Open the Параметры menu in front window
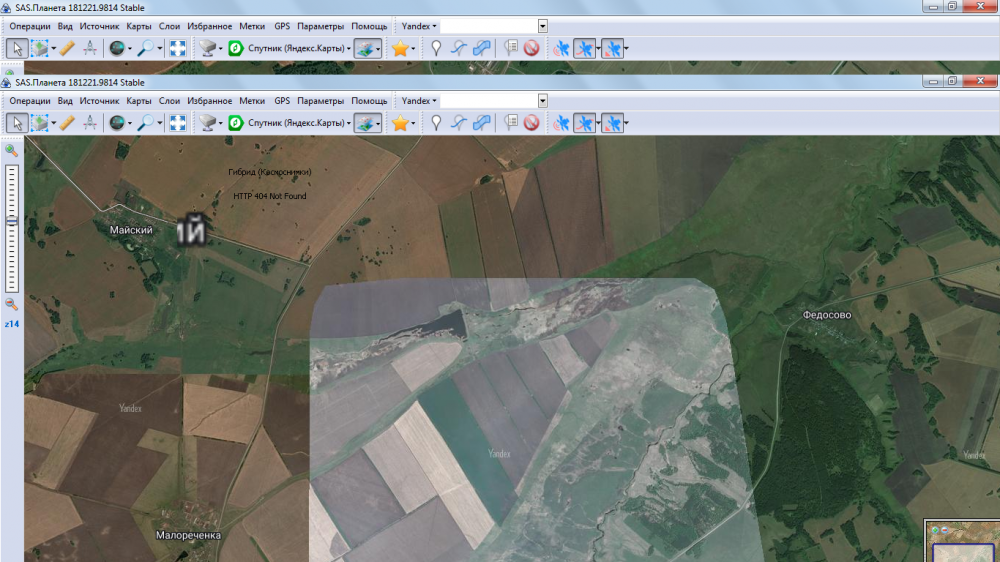This screenshot has height=562, width=1000. tap(320, 101)
